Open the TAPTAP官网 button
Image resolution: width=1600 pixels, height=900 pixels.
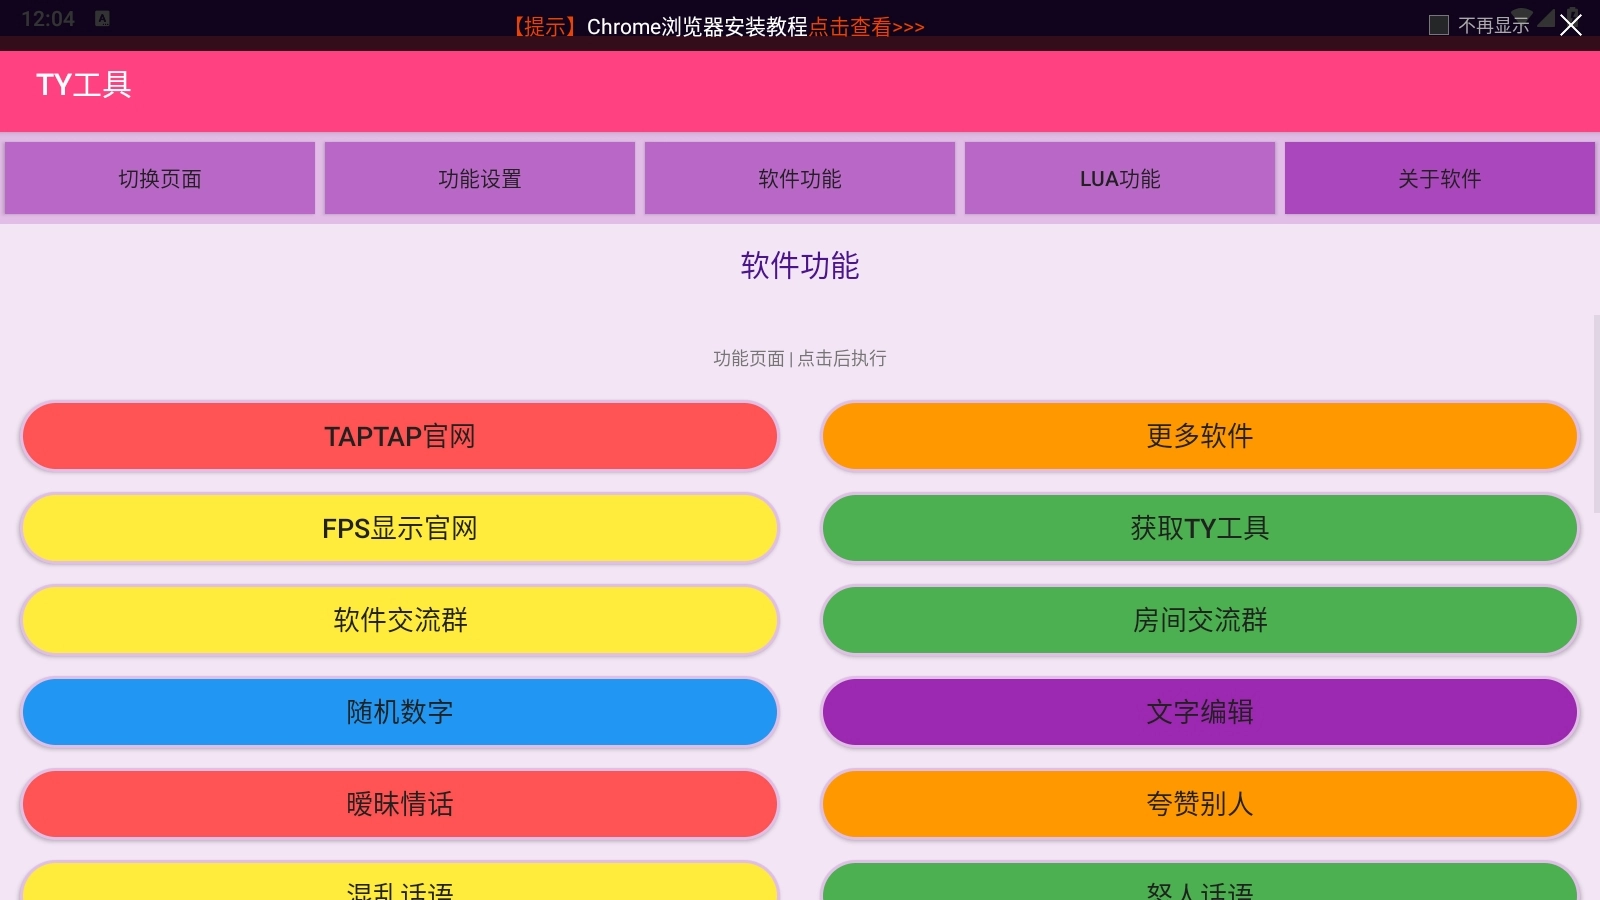399,436
